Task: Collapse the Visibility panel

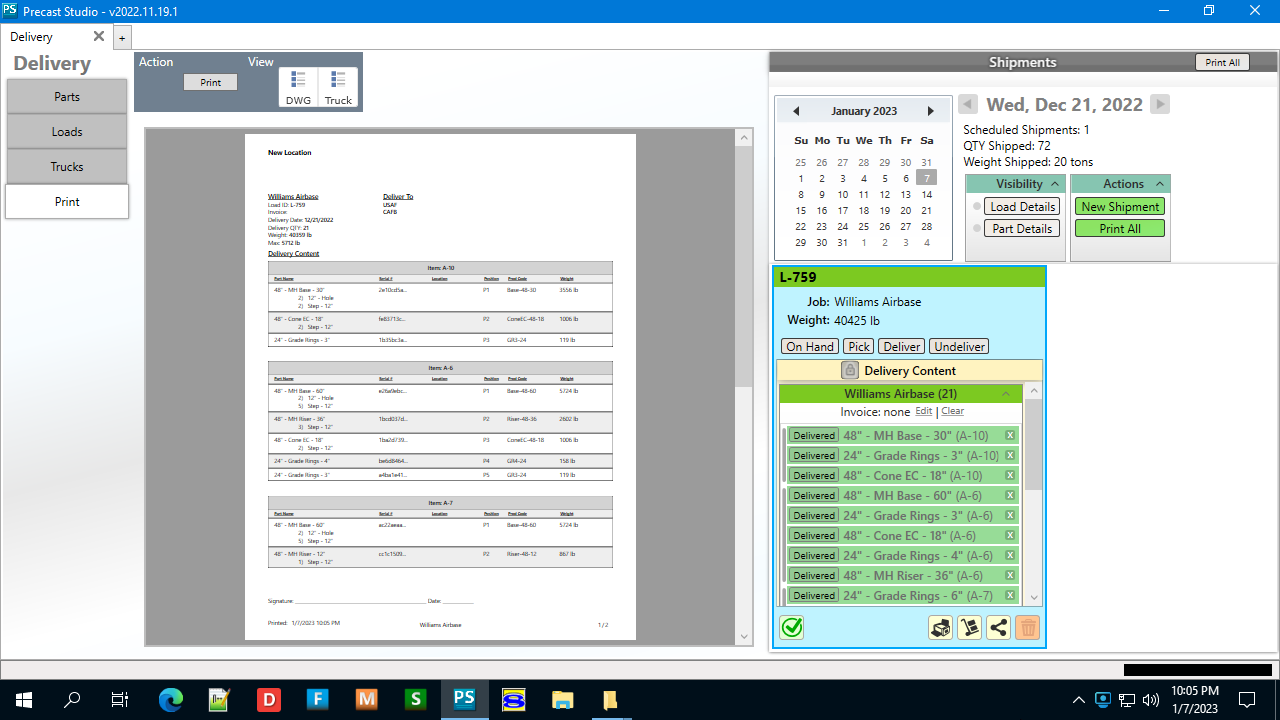Action: (x=1055, y=184)
